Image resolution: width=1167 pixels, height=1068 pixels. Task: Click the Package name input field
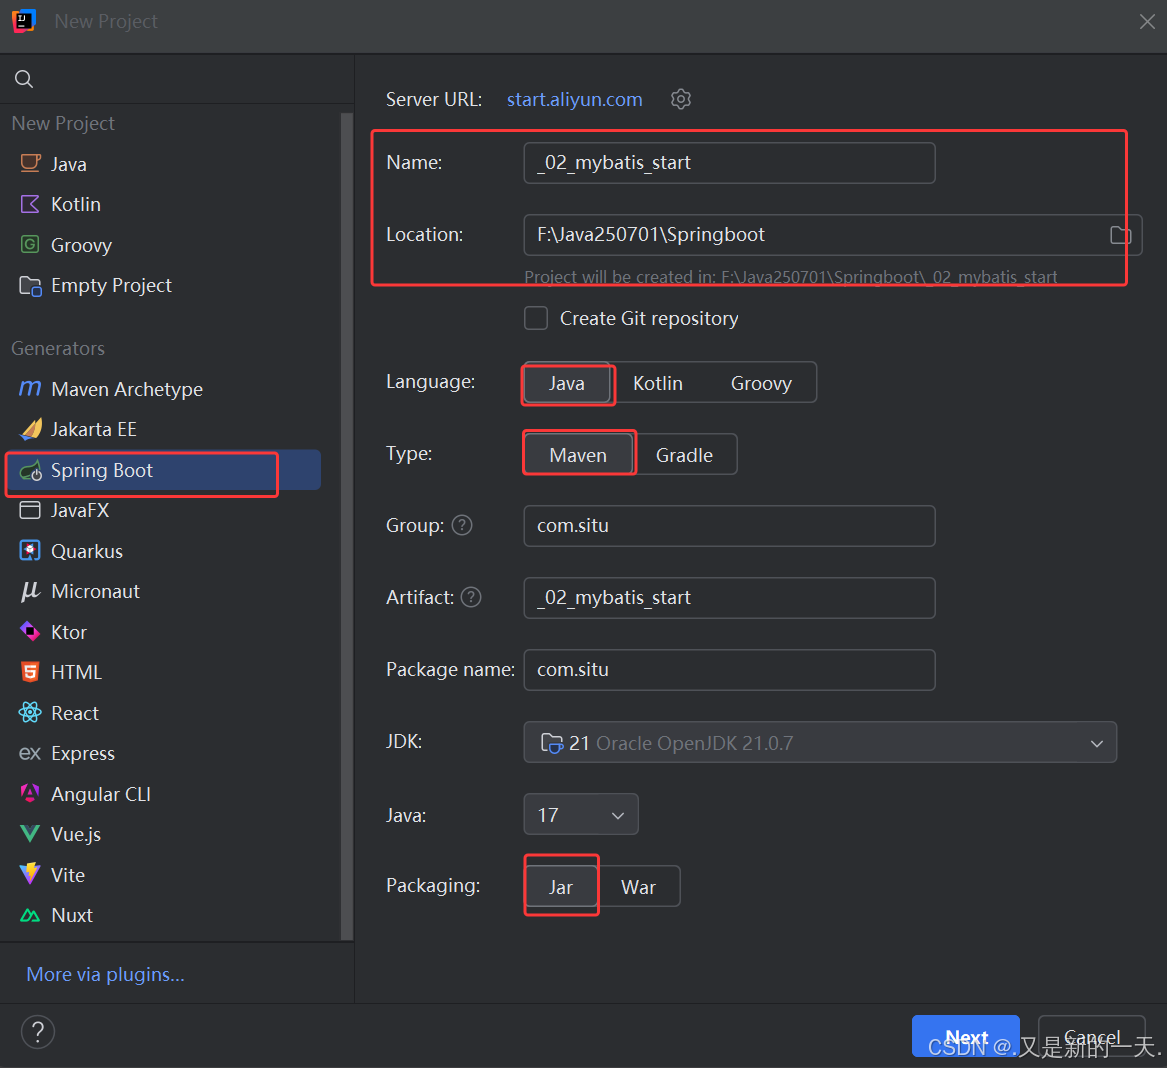[x=729, y=670]
